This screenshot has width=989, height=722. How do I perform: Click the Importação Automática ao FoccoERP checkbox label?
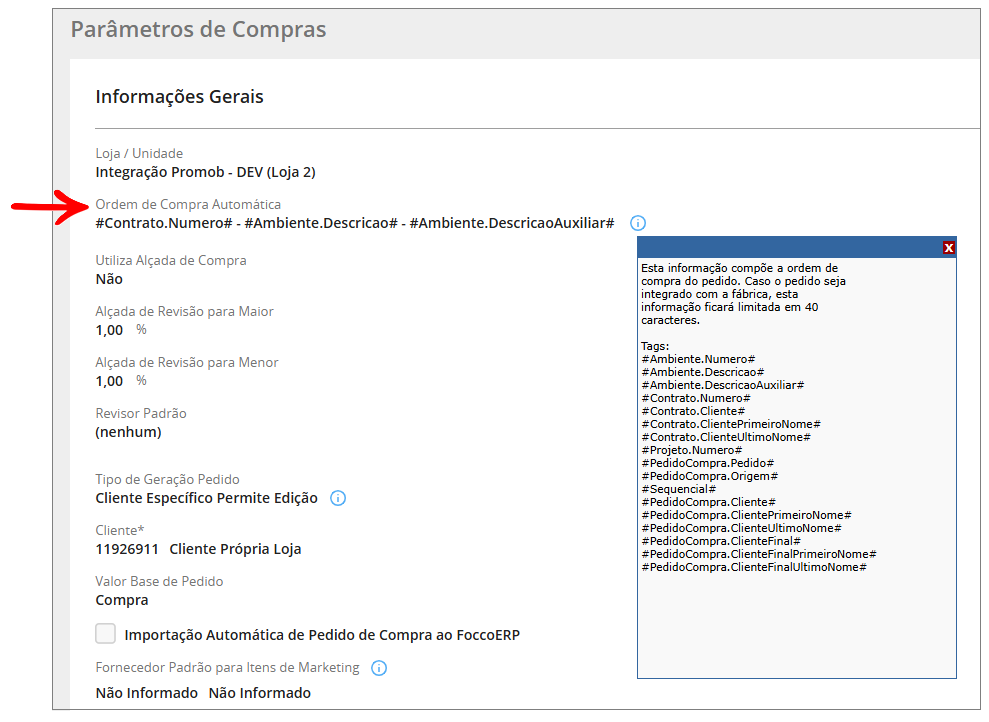[x=322, y=635]
